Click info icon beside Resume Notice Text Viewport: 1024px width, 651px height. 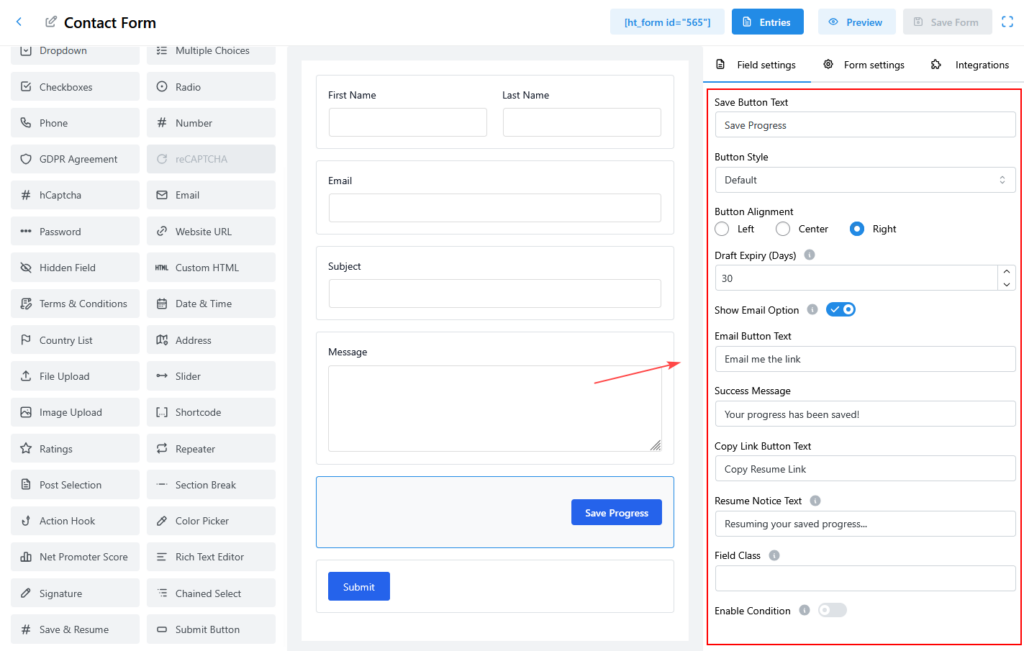(815, 501)
